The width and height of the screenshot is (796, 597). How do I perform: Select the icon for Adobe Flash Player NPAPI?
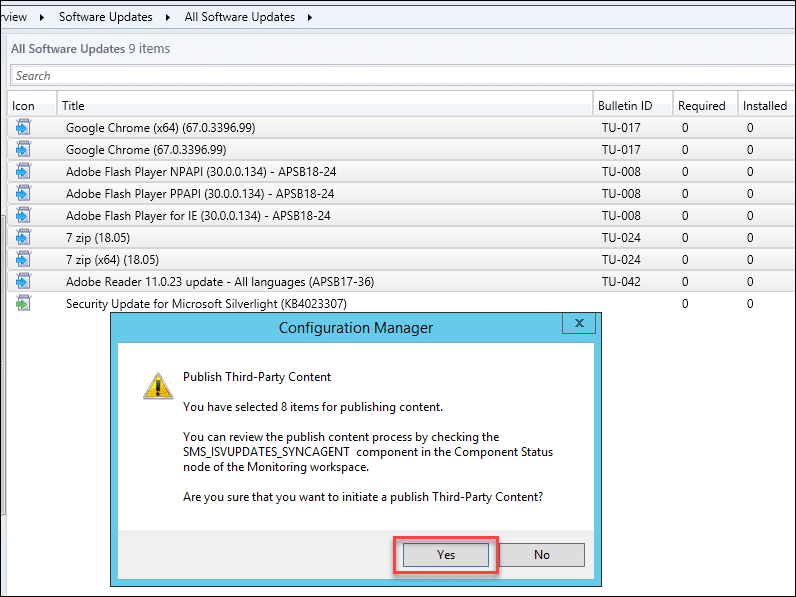tap(23, 171)
